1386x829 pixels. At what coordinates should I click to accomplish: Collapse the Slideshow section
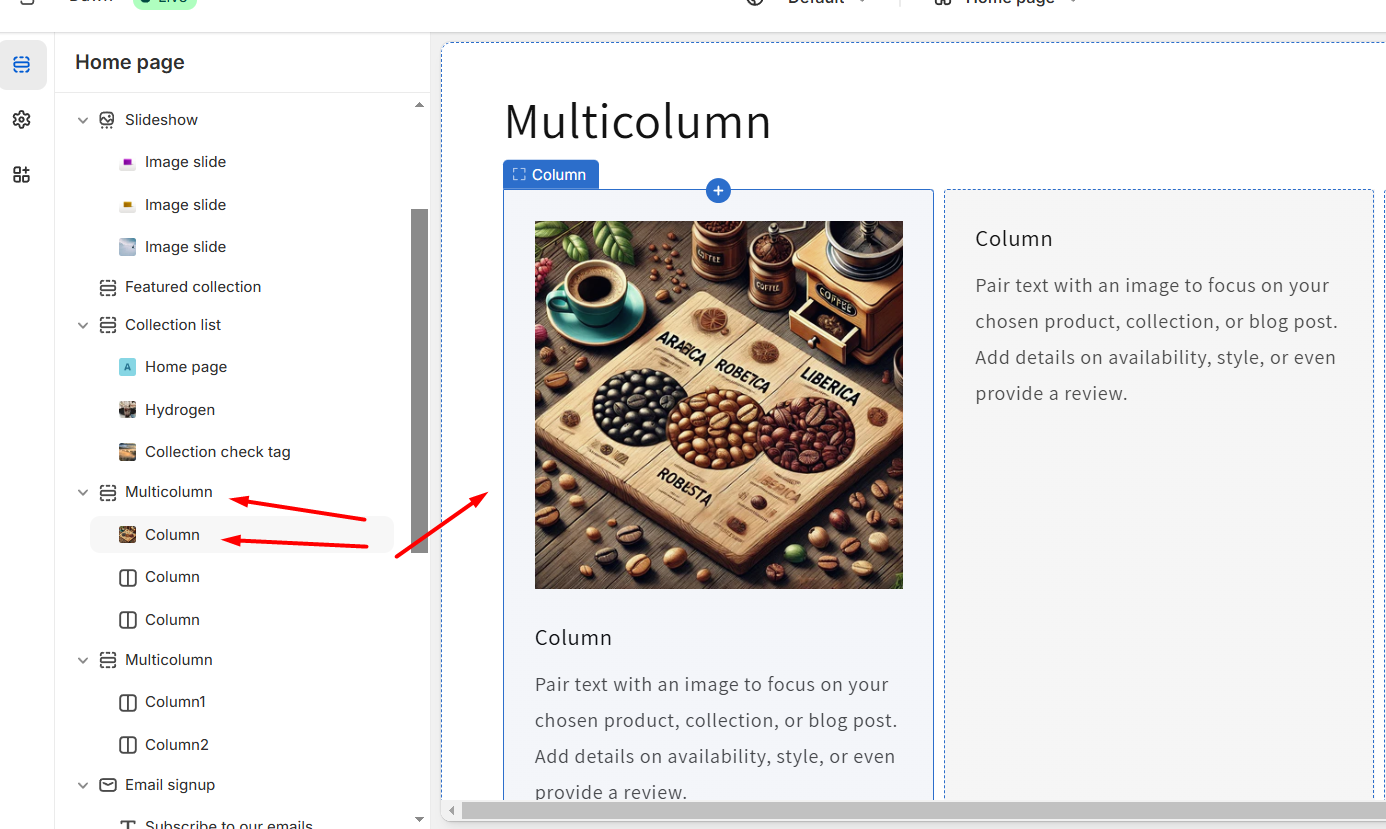click(x=83, y=120)
